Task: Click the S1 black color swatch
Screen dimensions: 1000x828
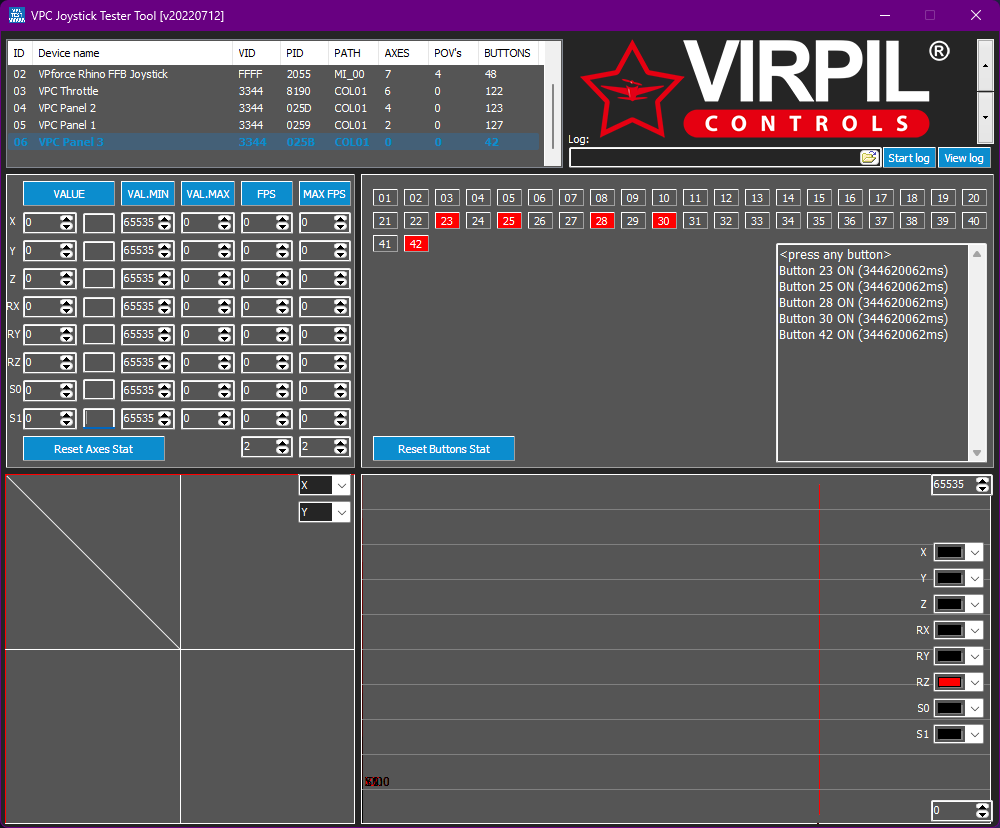Action: tap(950, 734)
